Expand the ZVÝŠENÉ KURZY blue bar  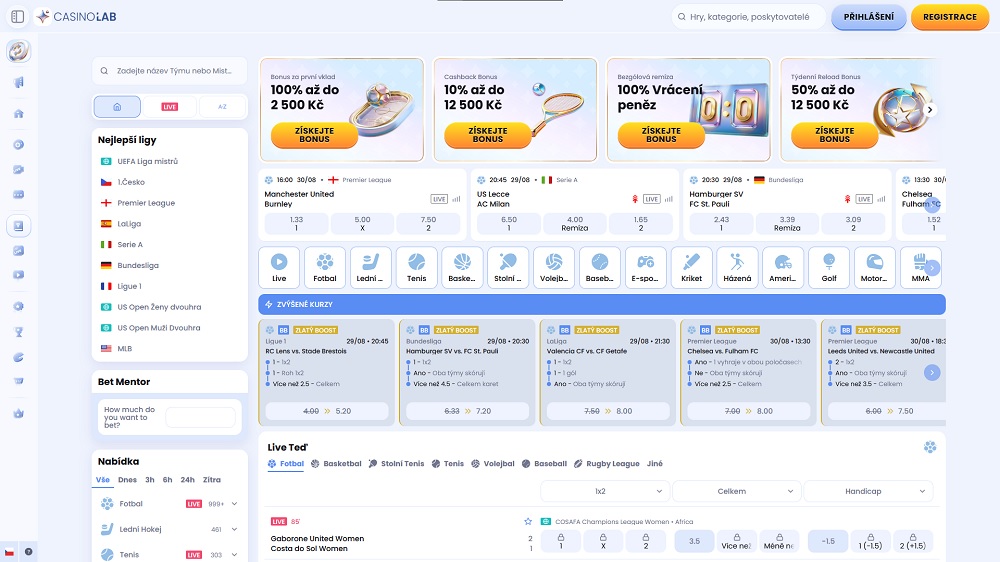click(x=601, y=304)
